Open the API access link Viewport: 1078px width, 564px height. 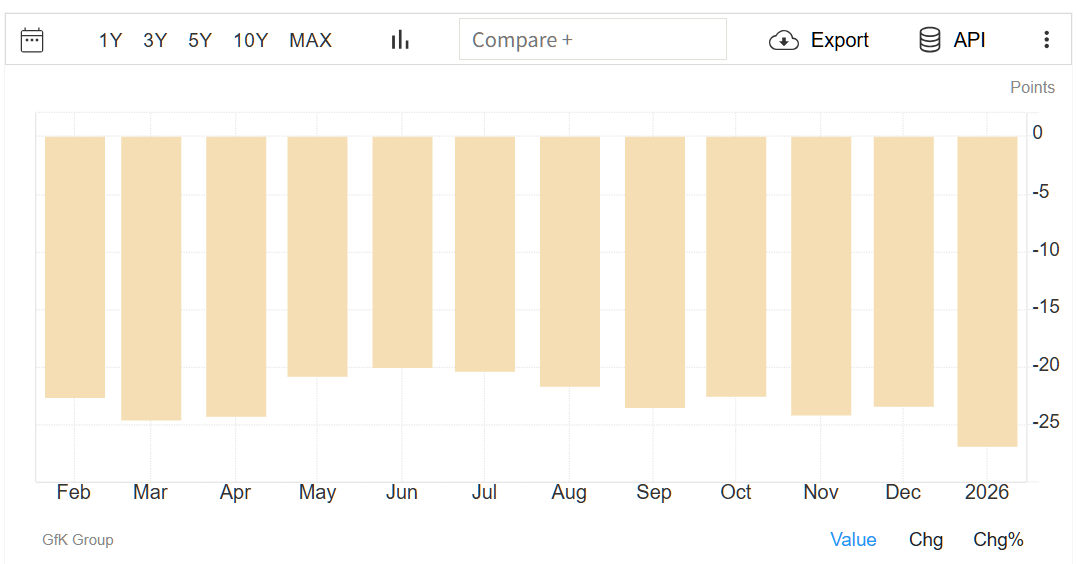coord(969,40)
